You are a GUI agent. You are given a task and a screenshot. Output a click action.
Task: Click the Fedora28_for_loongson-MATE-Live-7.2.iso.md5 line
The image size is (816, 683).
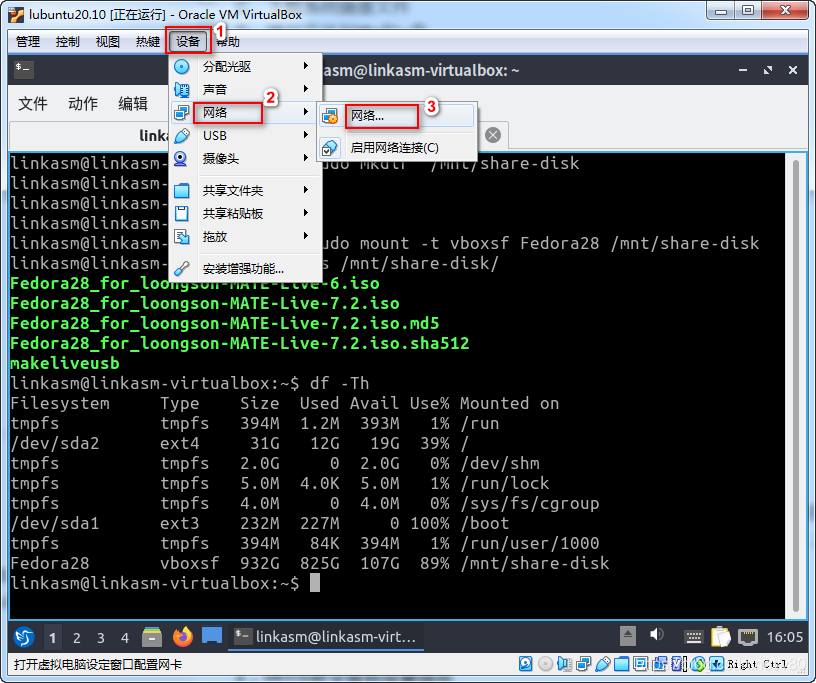[224, 323]
